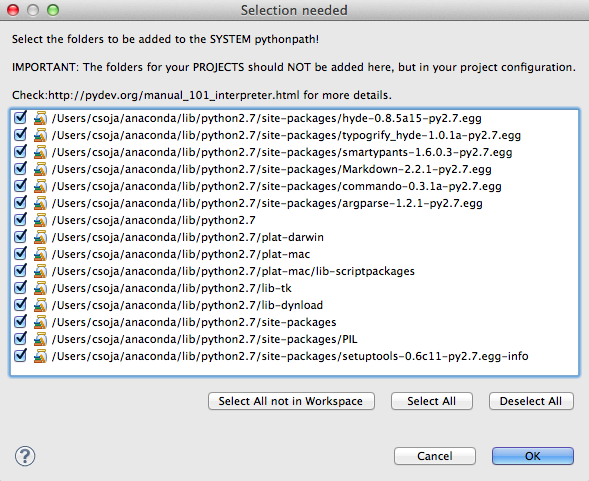
Task: Click the Select All button
Action: tap(432, 401)
